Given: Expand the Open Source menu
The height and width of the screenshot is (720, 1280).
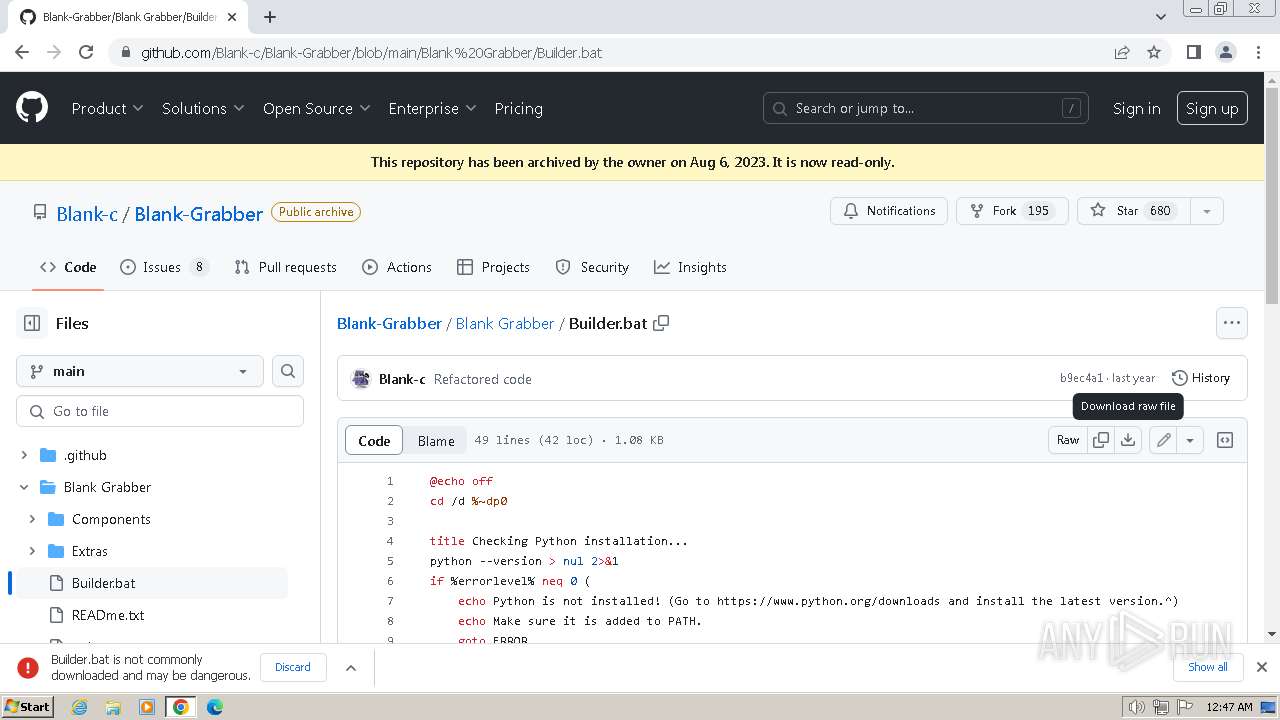Looking at the screenshot, I should click(316, 108).
